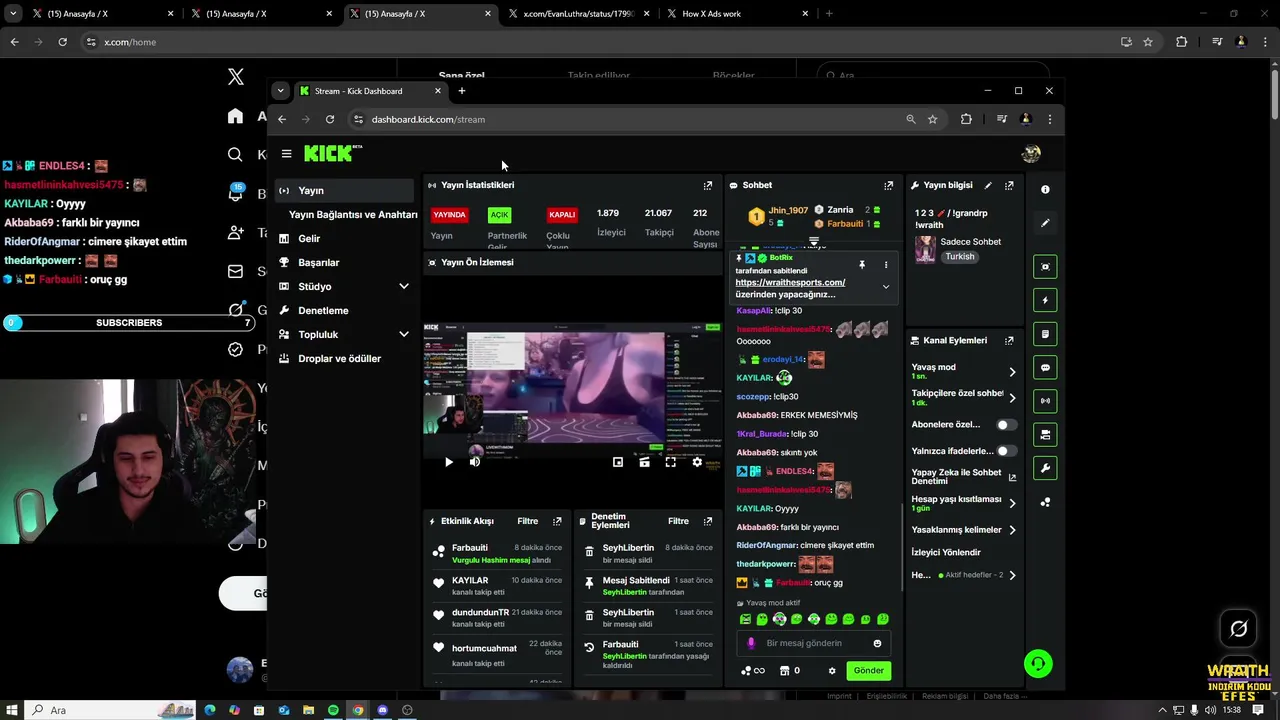Click the Gönder send button
1280x720 pixels.
tap(868, 671)
